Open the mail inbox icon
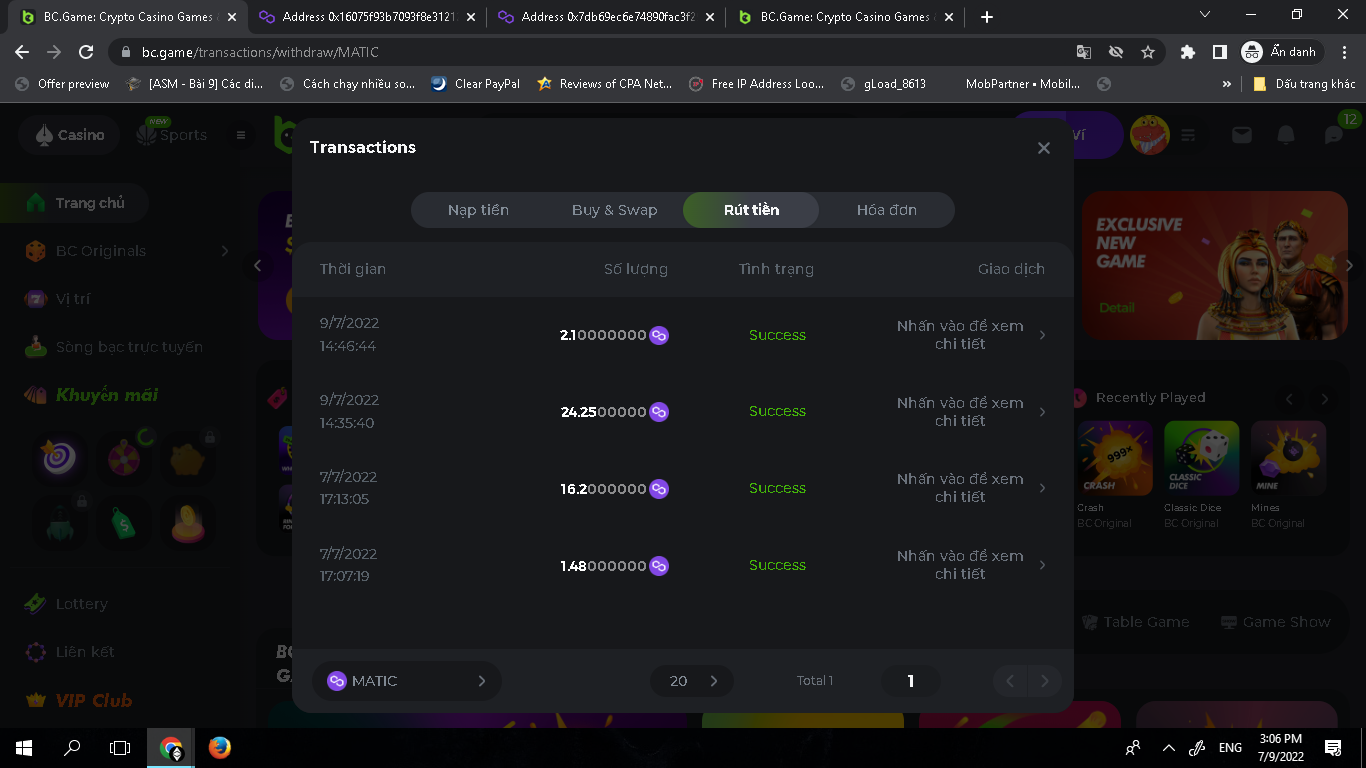 coord(1242,135)
